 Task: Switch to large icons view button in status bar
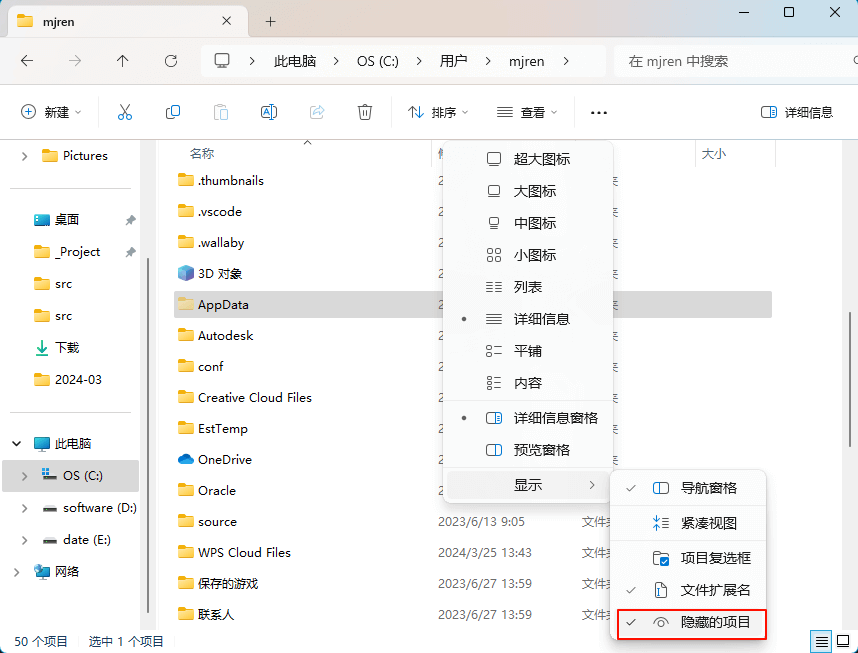842,641
